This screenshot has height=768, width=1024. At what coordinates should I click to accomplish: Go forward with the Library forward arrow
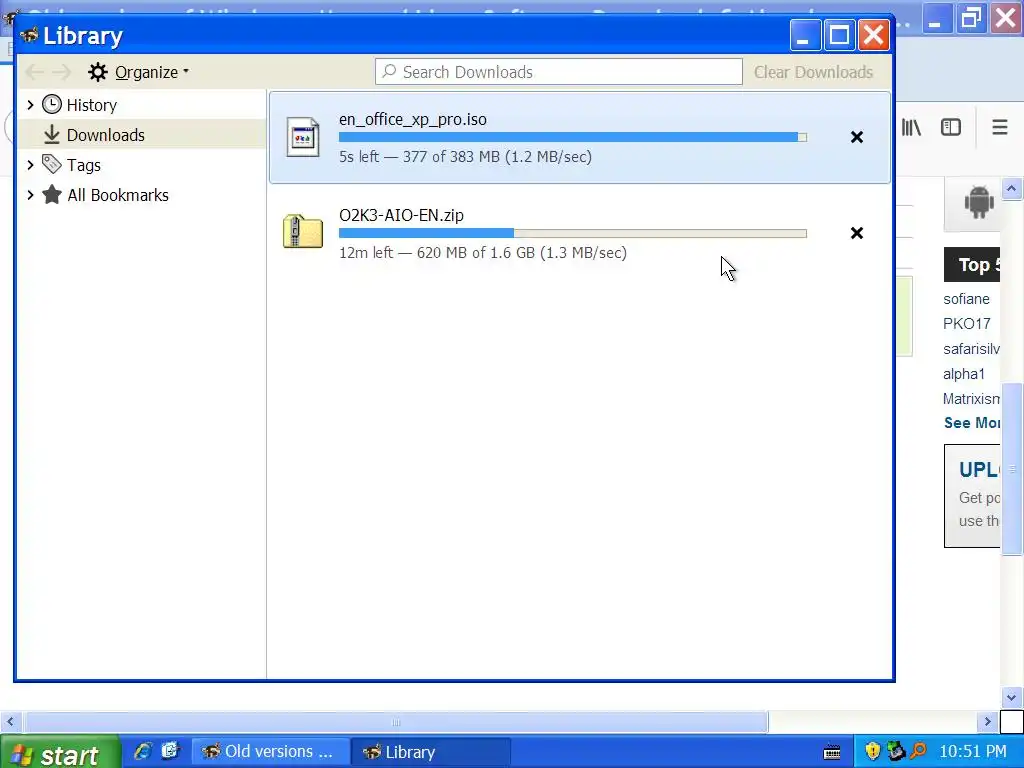tap(61, 72)
